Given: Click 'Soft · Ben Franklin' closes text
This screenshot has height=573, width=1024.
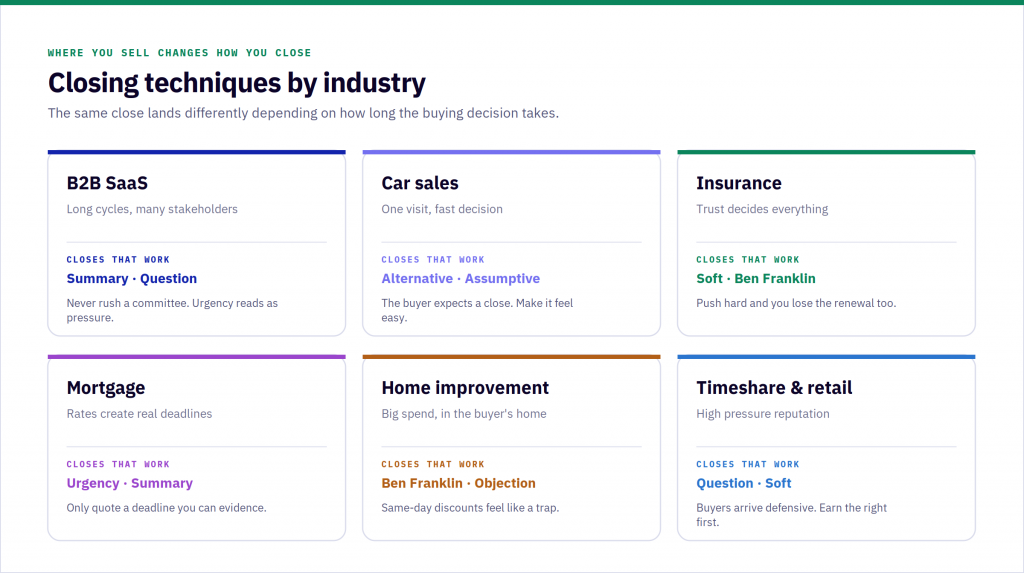Looking at the screenshot, I should [x=756, y=278].
